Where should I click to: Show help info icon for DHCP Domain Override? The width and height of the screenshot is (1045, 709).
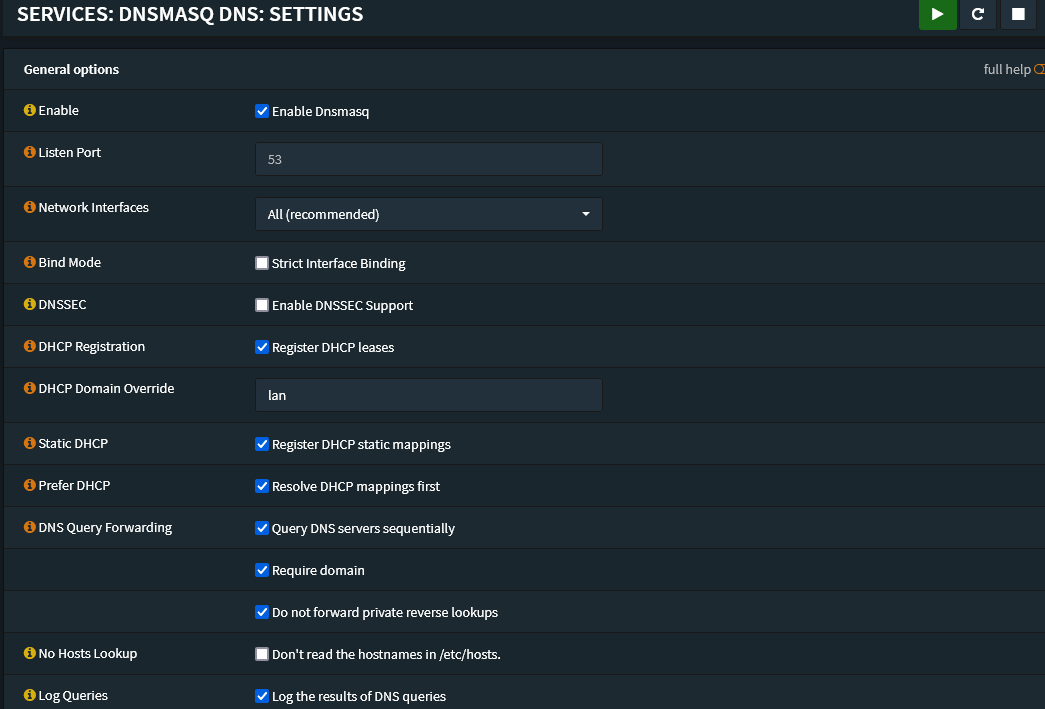(29, 388)
